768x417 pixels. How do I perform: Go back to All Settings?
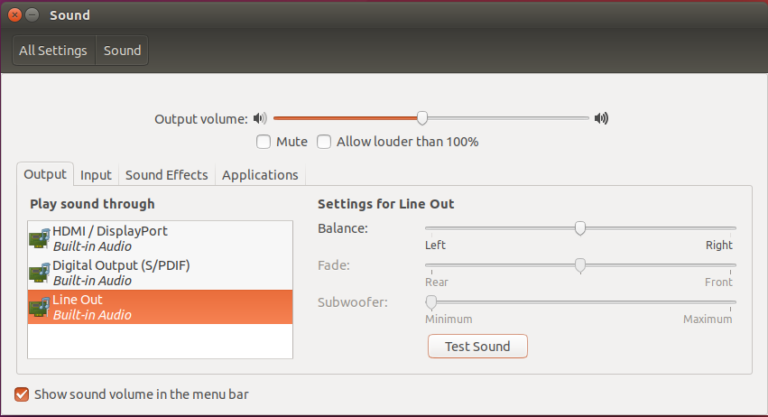(x=53, y=50)
